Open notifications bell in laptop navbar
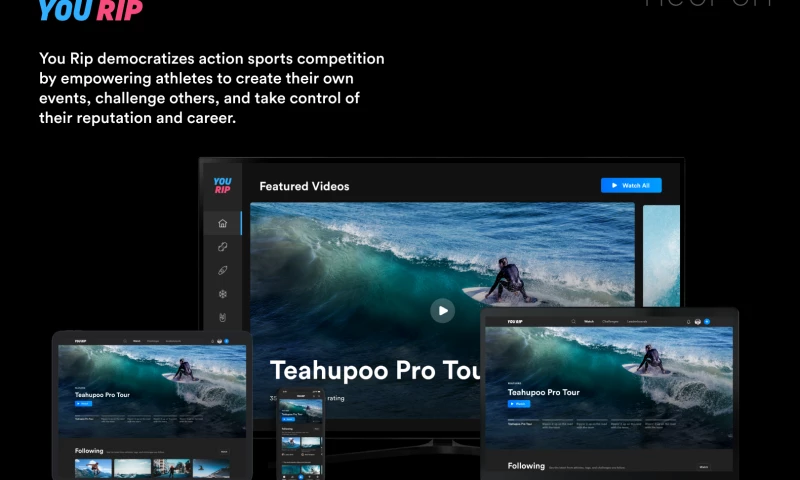Viewport: 800px width, 480px height. point(689,321)
